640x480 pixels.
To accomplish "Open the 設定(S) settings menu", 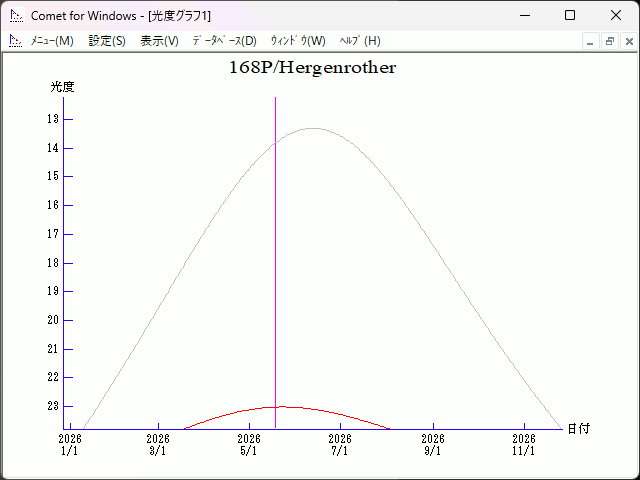I will (107, 41).
